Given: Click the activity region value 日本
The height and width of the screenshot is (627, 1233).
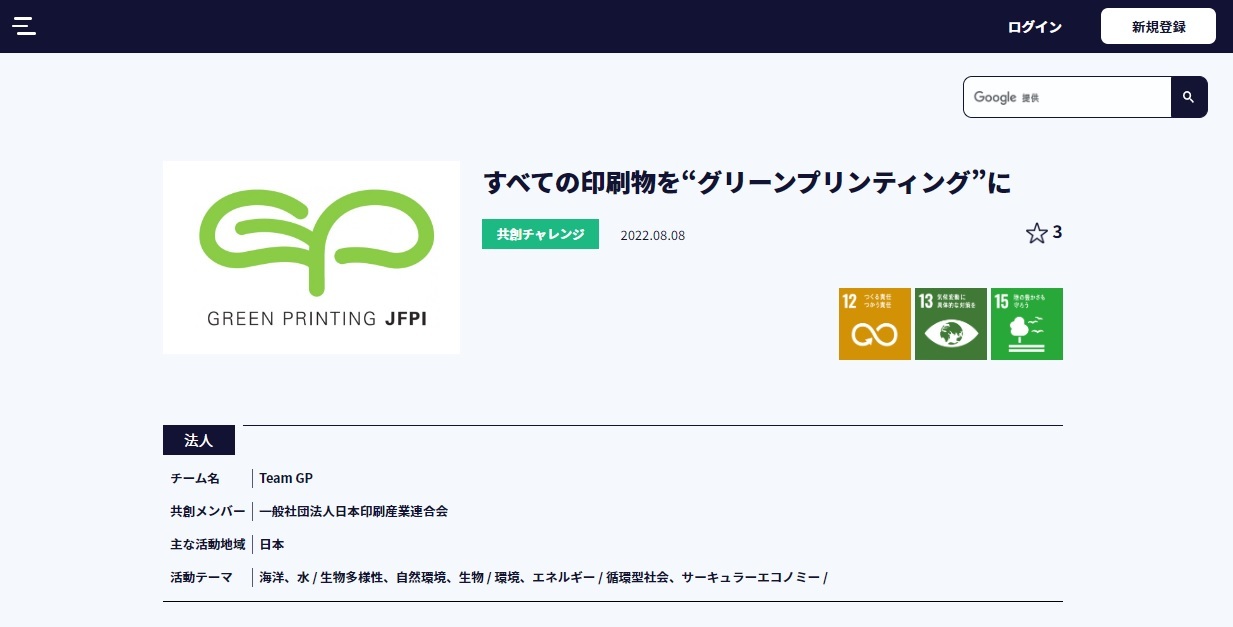Looking at the screenshot, I should point(272,544).
